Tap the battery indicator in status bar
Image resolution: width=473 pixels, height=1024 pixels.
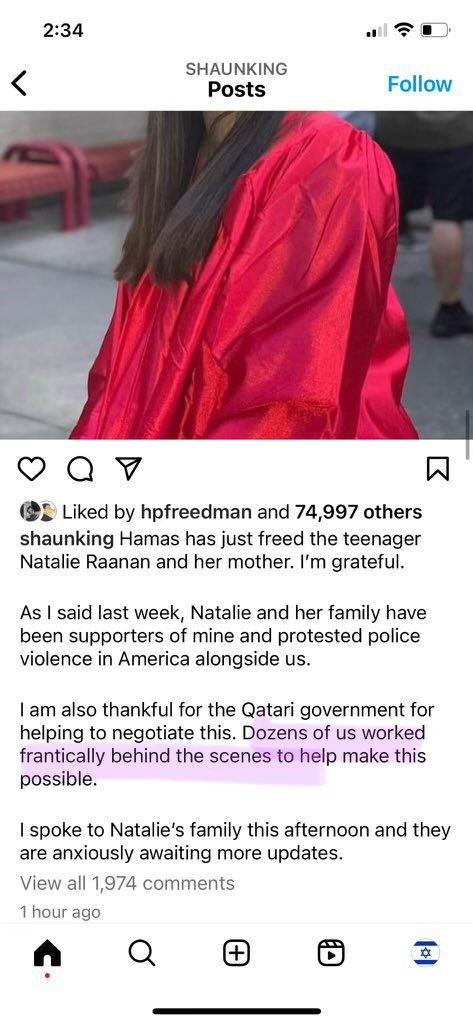coord(434,30)
